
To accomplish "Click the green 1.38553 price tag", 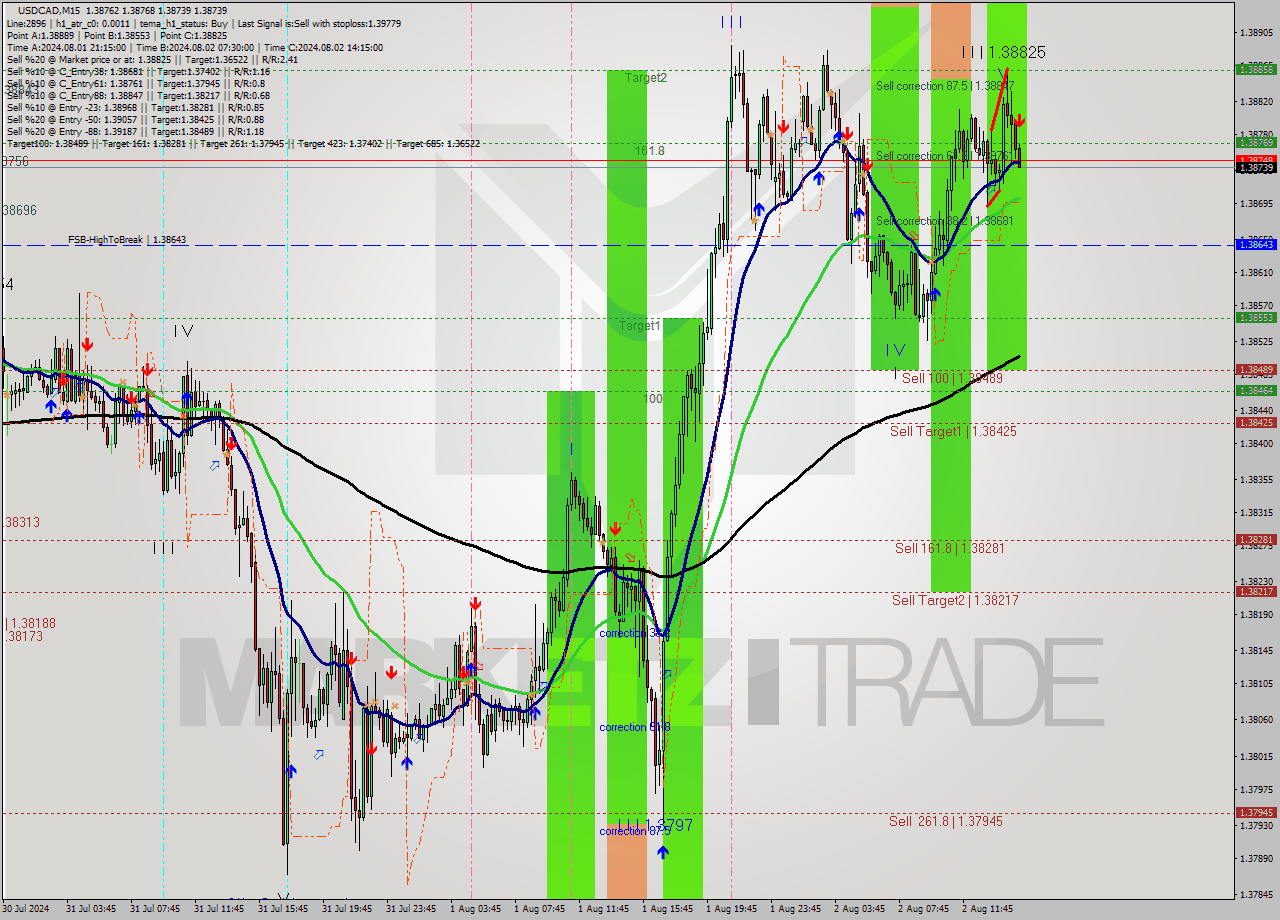I will 1255,317.
